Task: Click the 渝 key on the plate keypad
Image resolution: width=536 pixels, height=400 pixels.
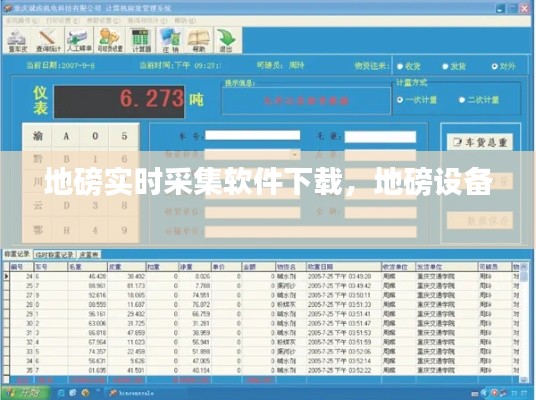Action: click(x=38, y=136)
